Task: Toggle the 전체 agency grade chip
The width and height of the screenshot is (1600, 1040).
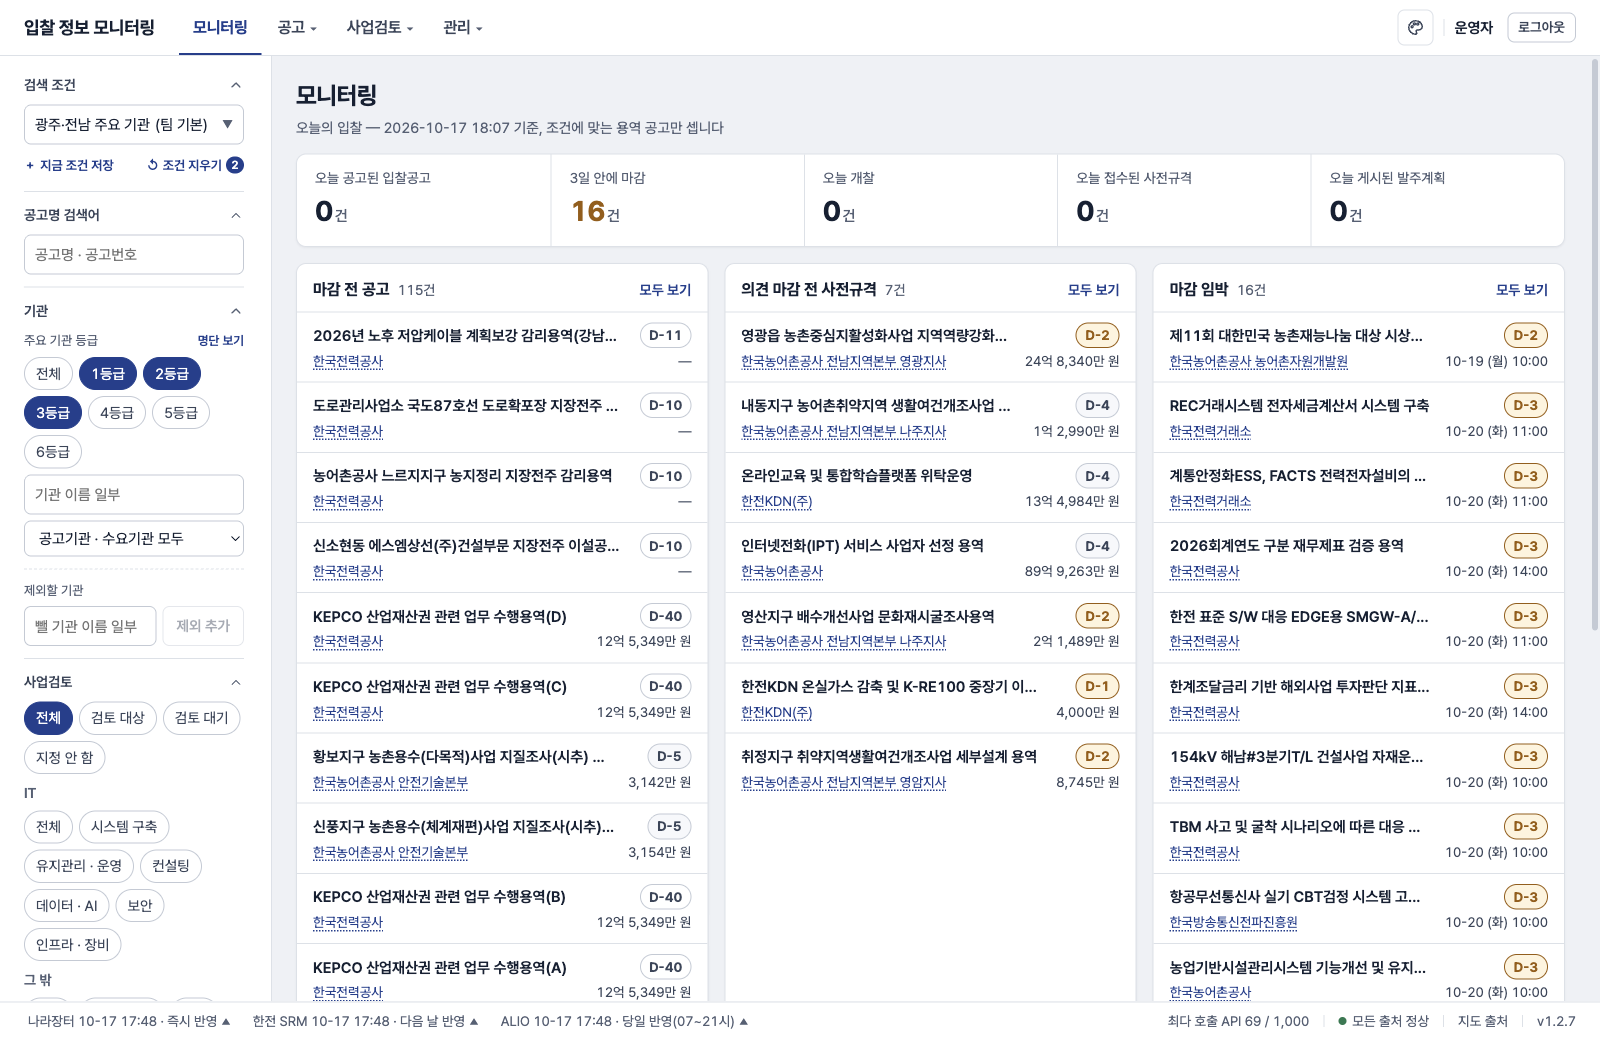Action: point(48,374)
